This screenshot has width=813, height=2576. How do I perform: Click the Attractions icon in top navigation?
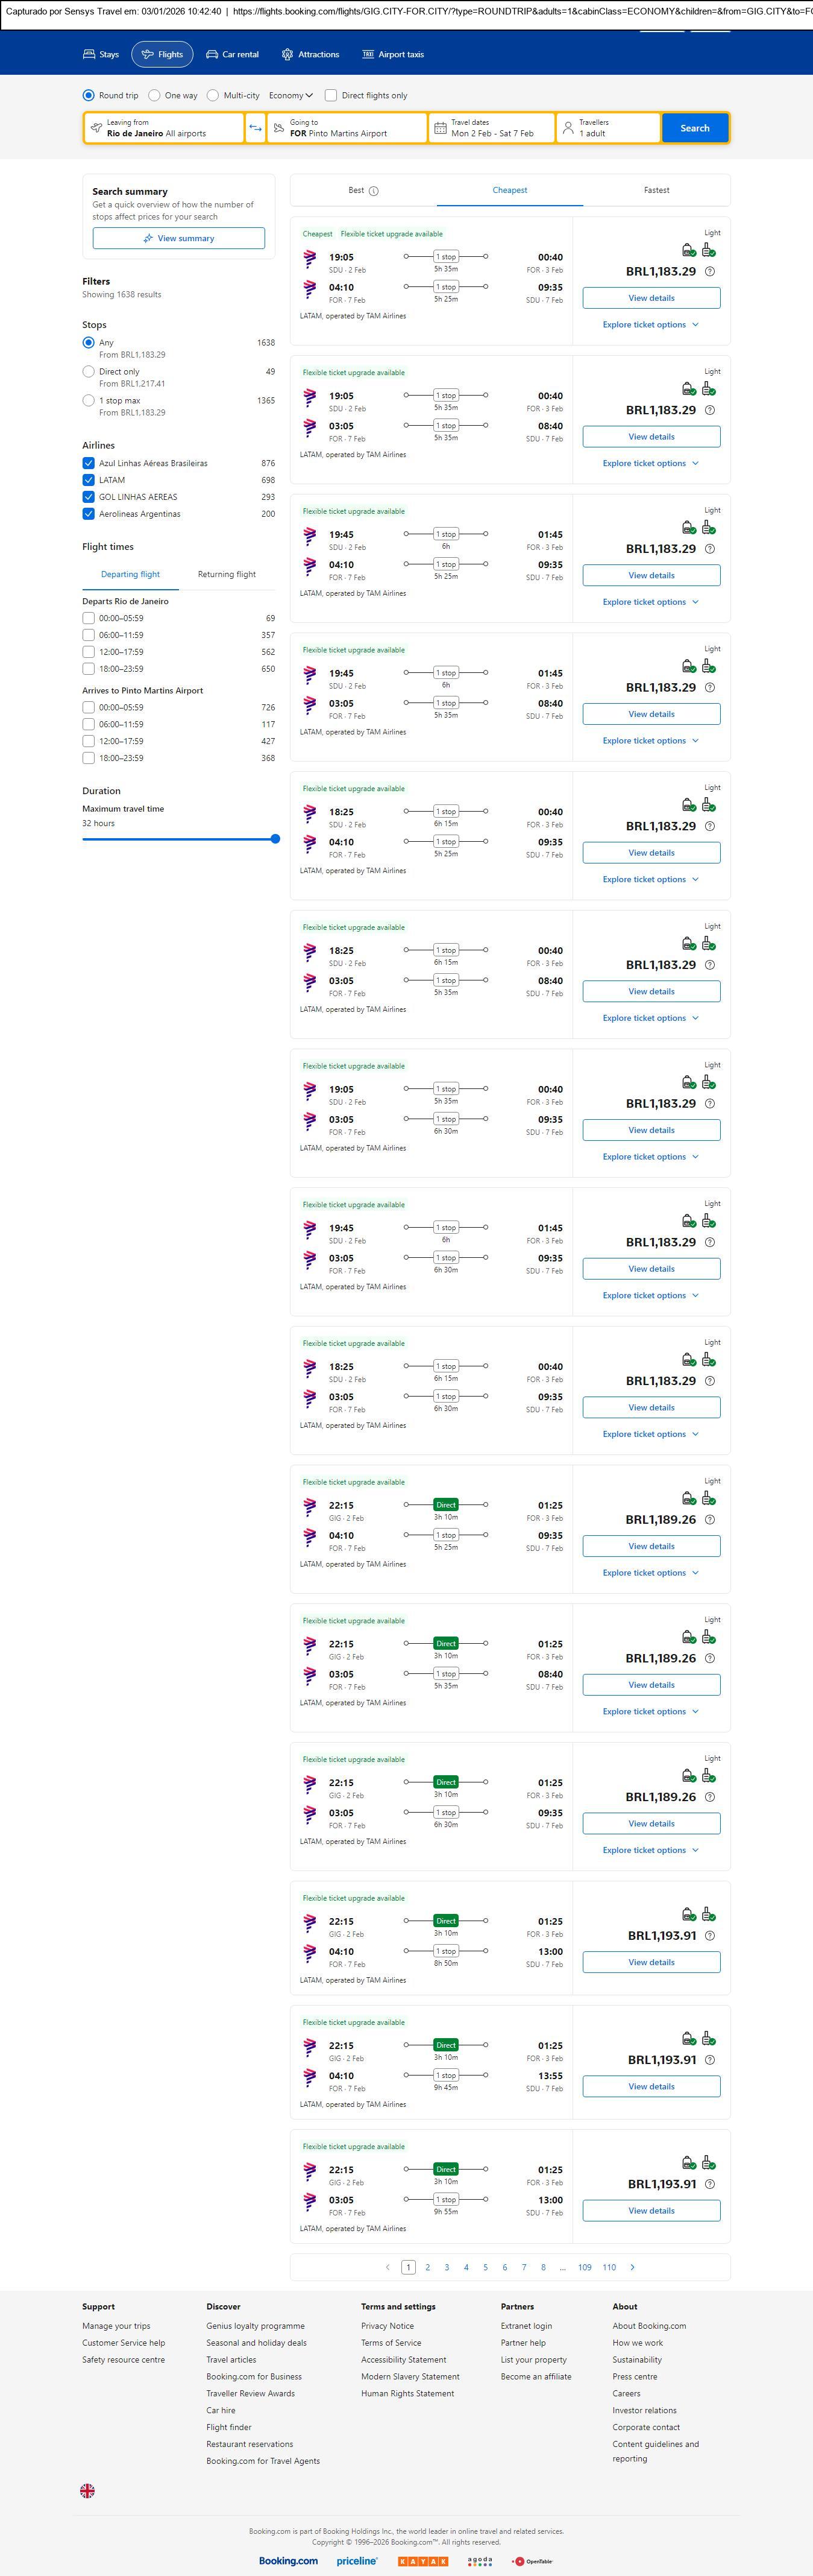[x=287, y=54]
